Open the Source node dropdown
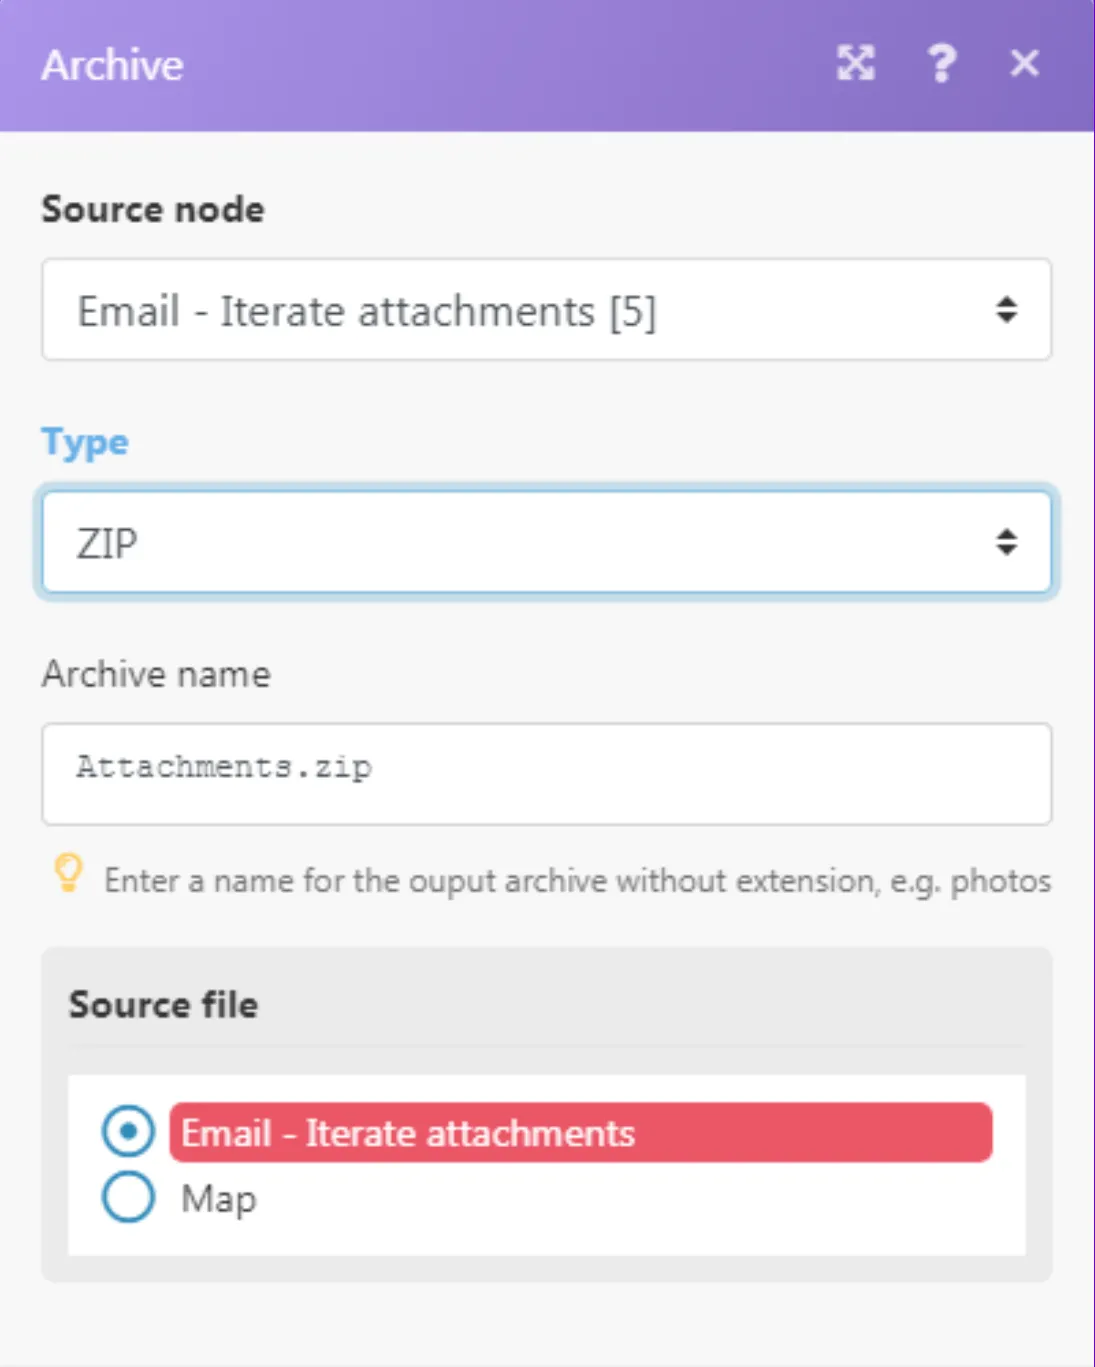 546,310
